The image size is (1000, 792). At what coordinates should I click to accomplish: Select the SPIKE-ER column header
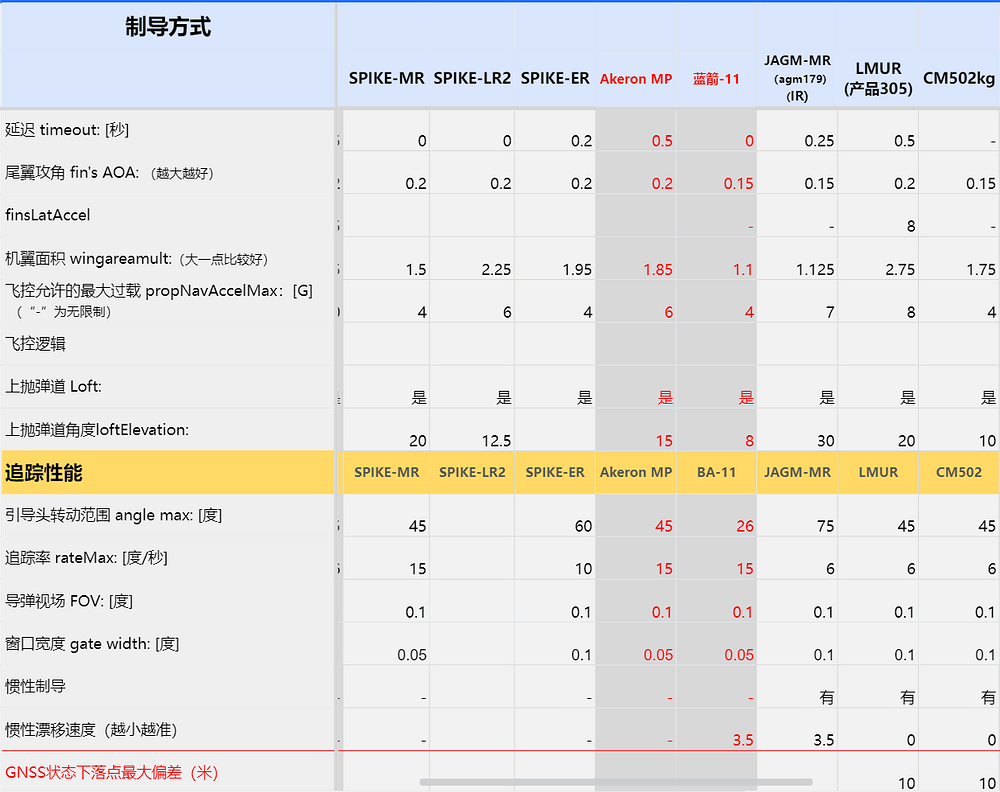point(556,77)
